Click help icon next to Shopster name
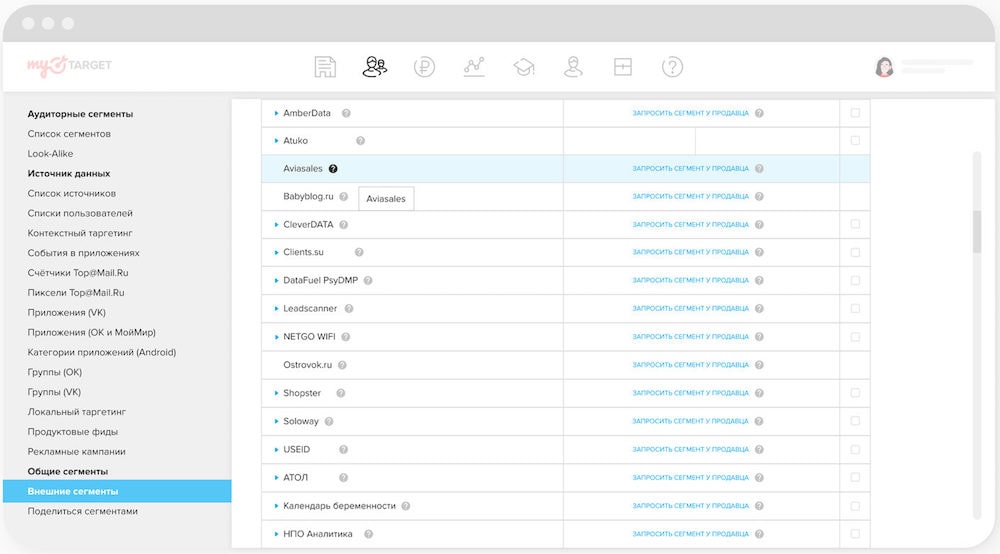This screenshot has height=554, width=1000. (x=341, y=393)
